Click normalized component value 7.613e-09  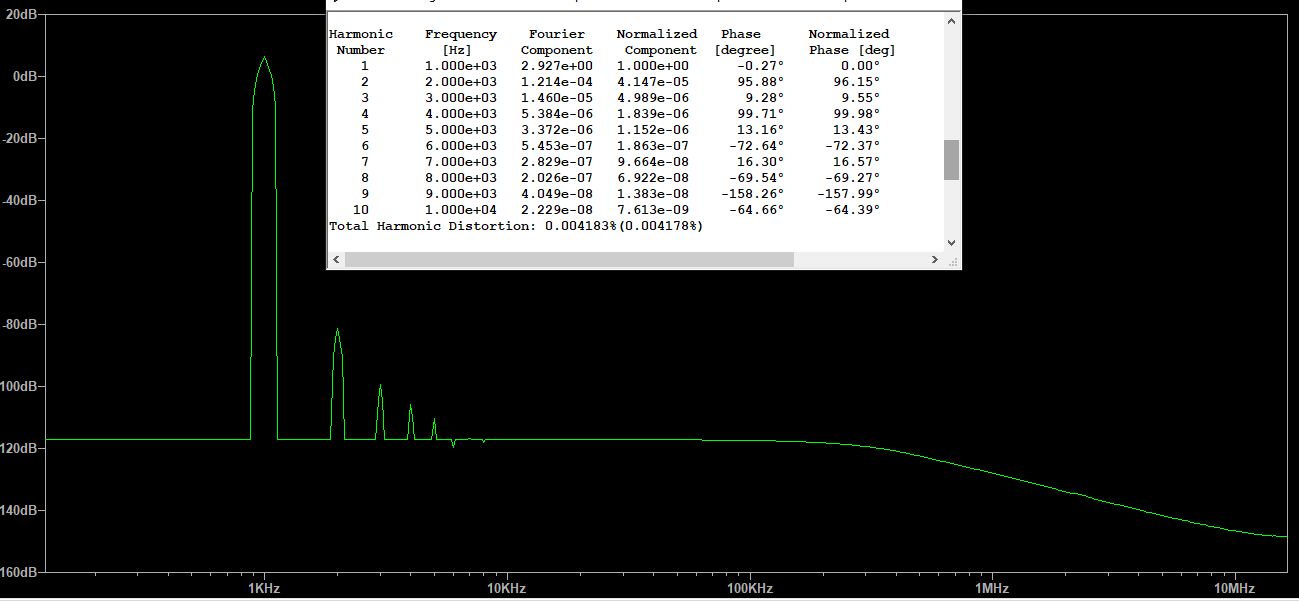click(653, 210)
